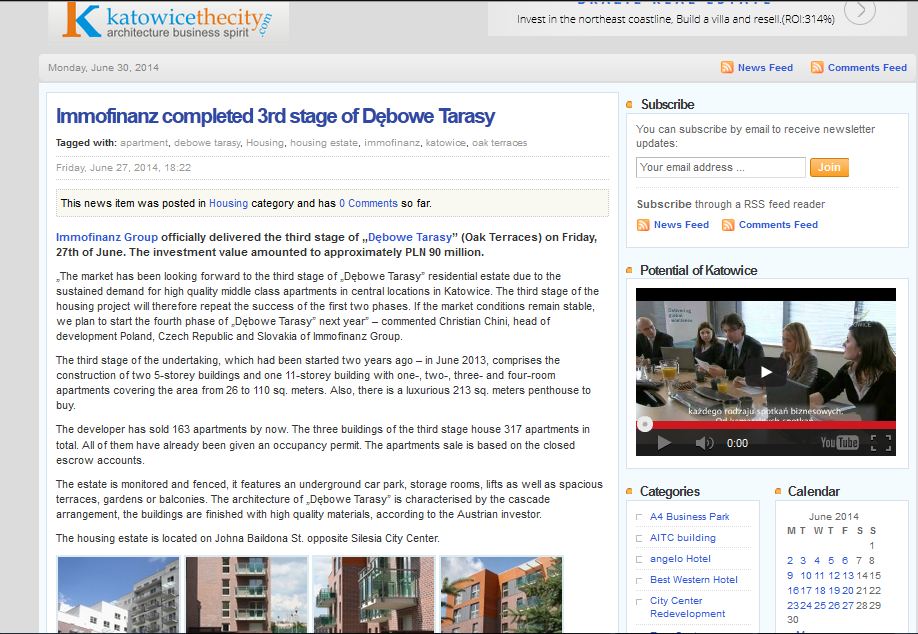Click RSS icon beside Subscribe panel Comments Feed
This screenshot has width=918, height=634.
(728, 225)
